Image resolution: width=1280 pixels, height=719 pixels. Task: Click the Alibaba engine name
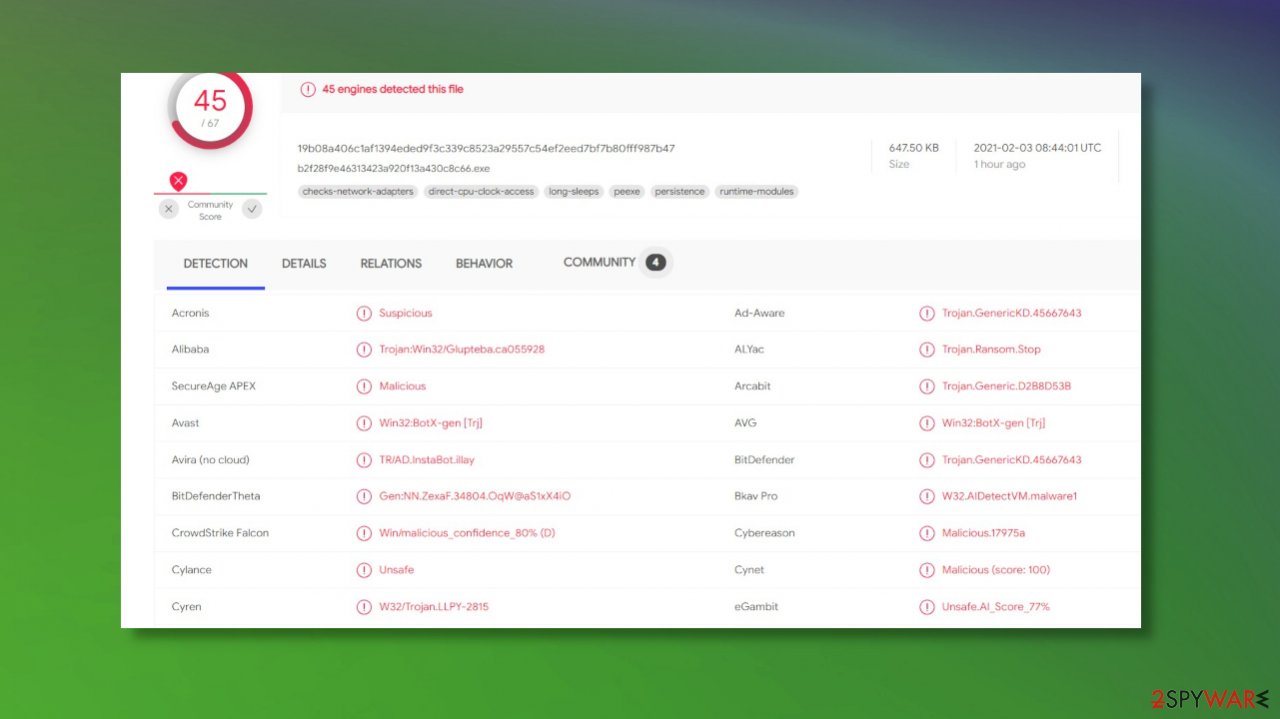190,350
